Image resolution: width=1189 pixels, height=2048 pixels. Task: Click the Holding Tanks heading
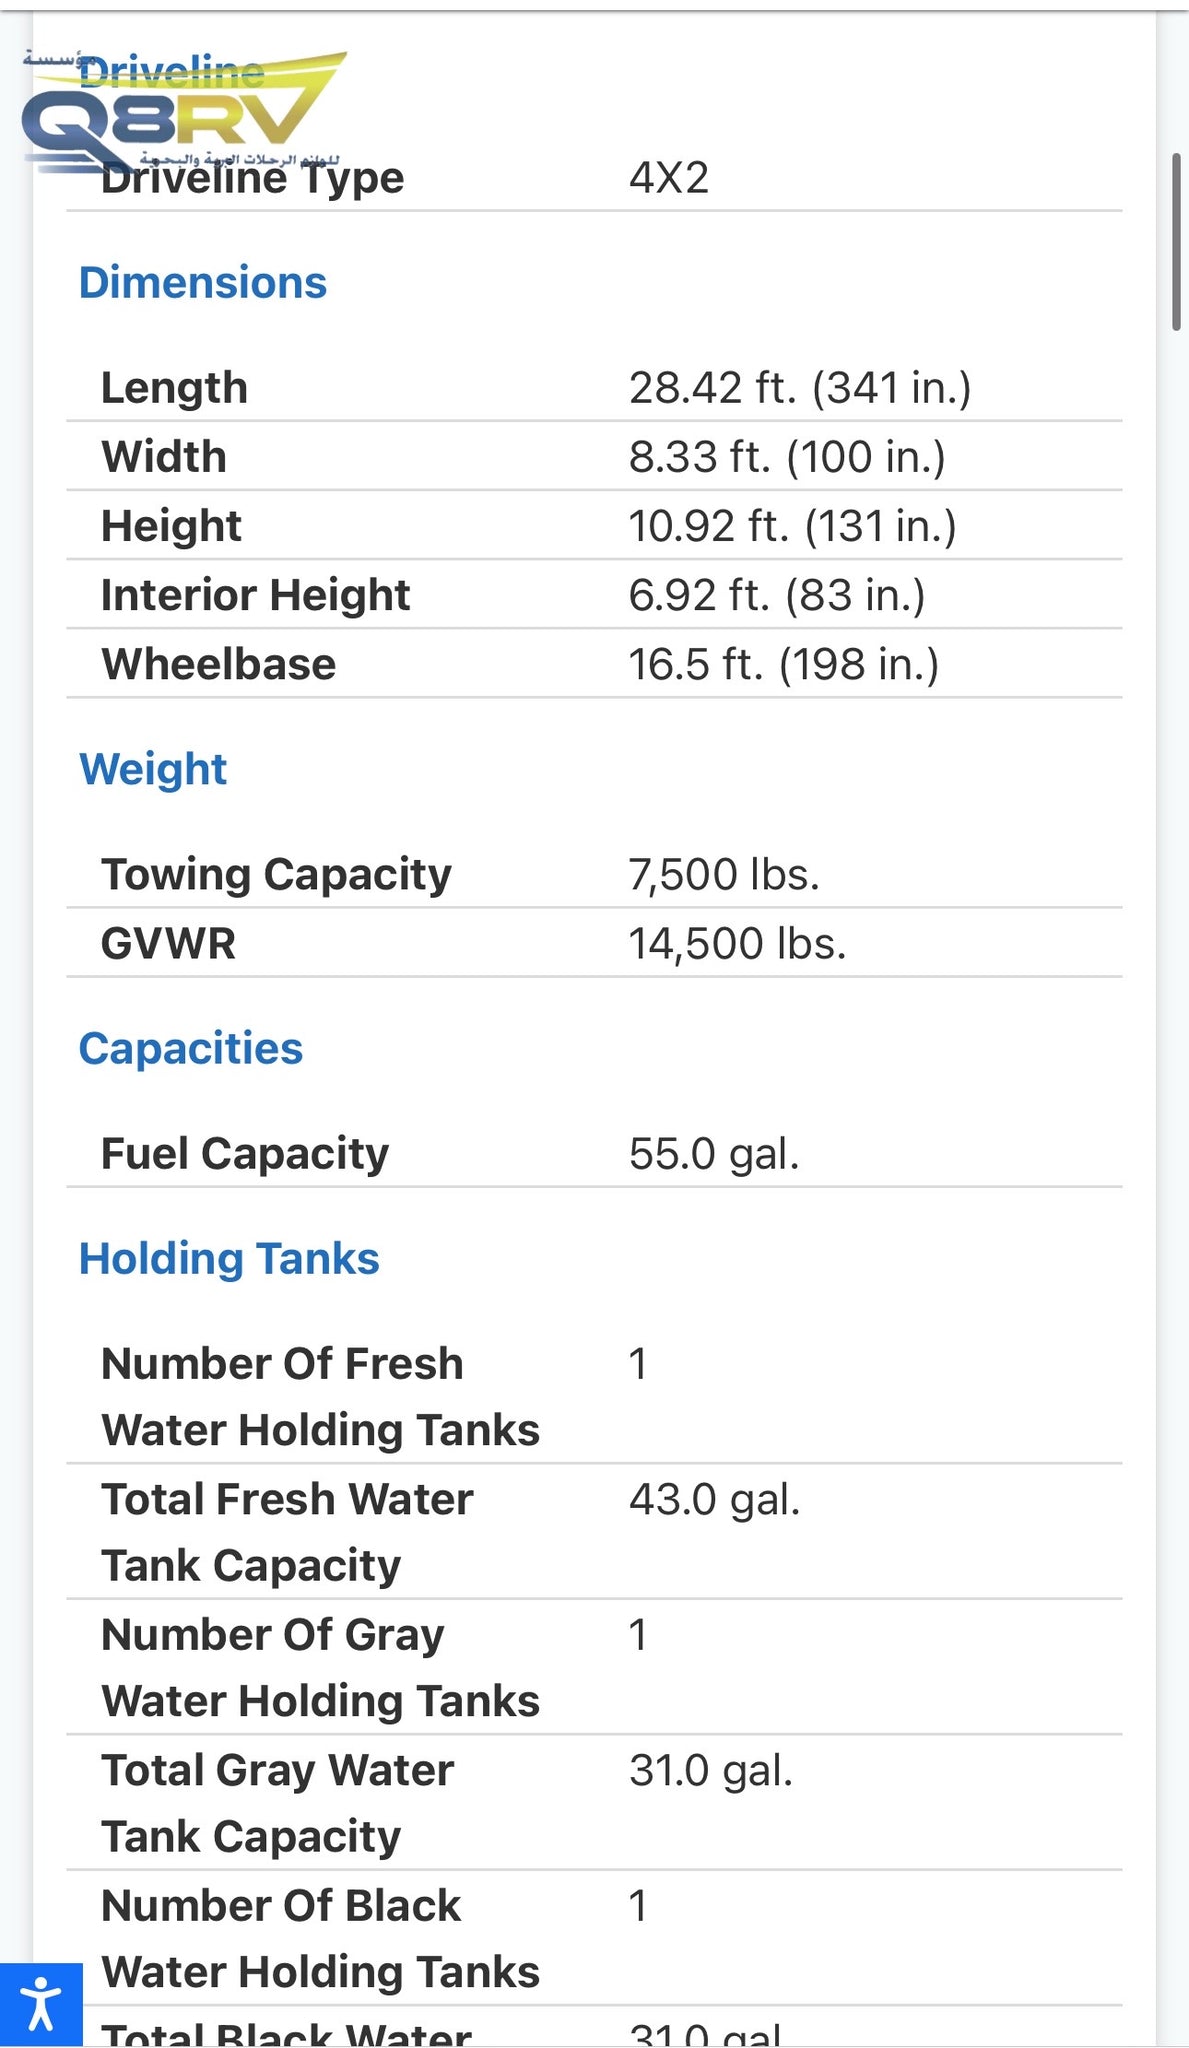point(229,1259)
